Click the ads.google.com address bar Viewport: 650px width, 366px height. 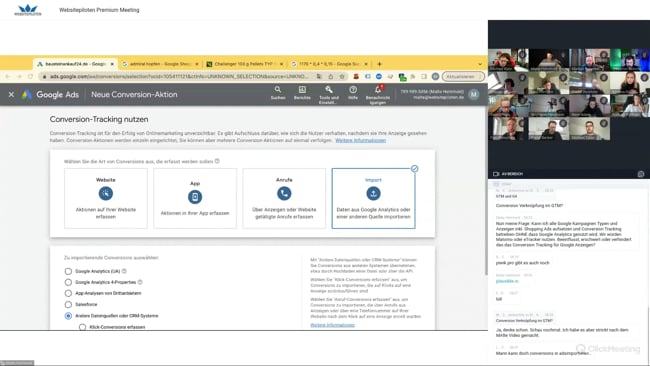178,76
